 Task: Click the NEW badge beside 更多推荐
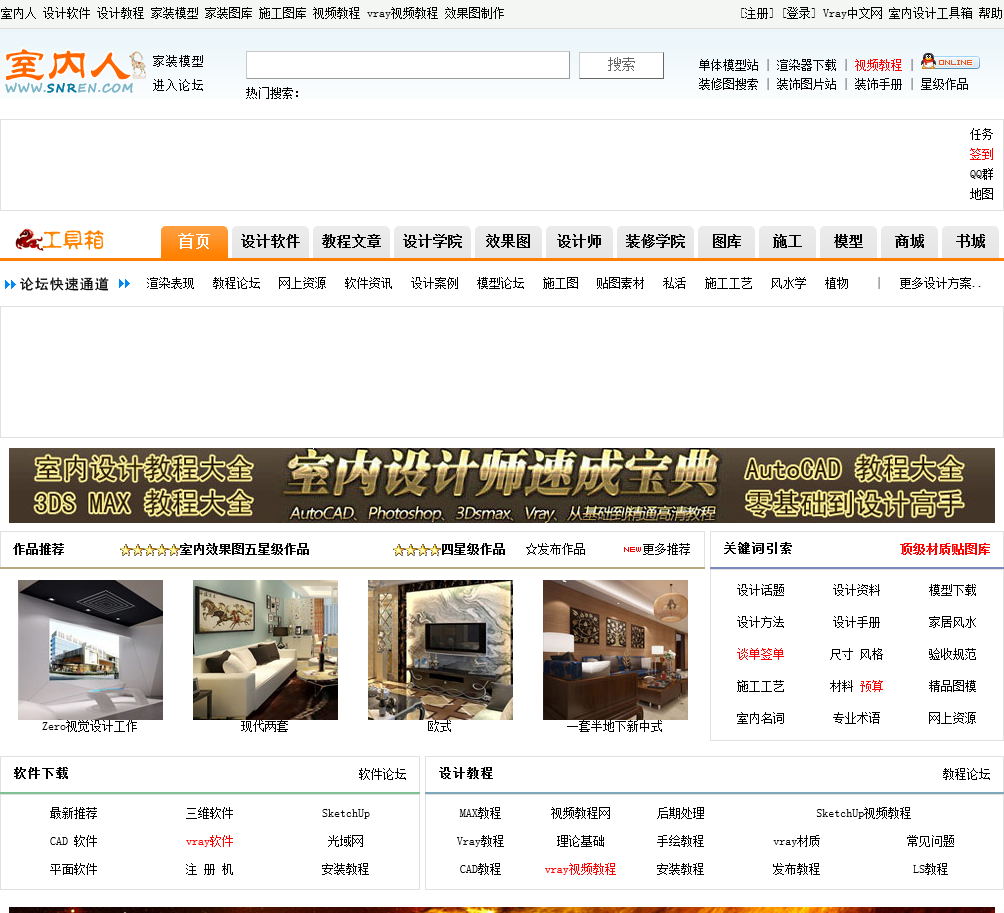point(632,549)
